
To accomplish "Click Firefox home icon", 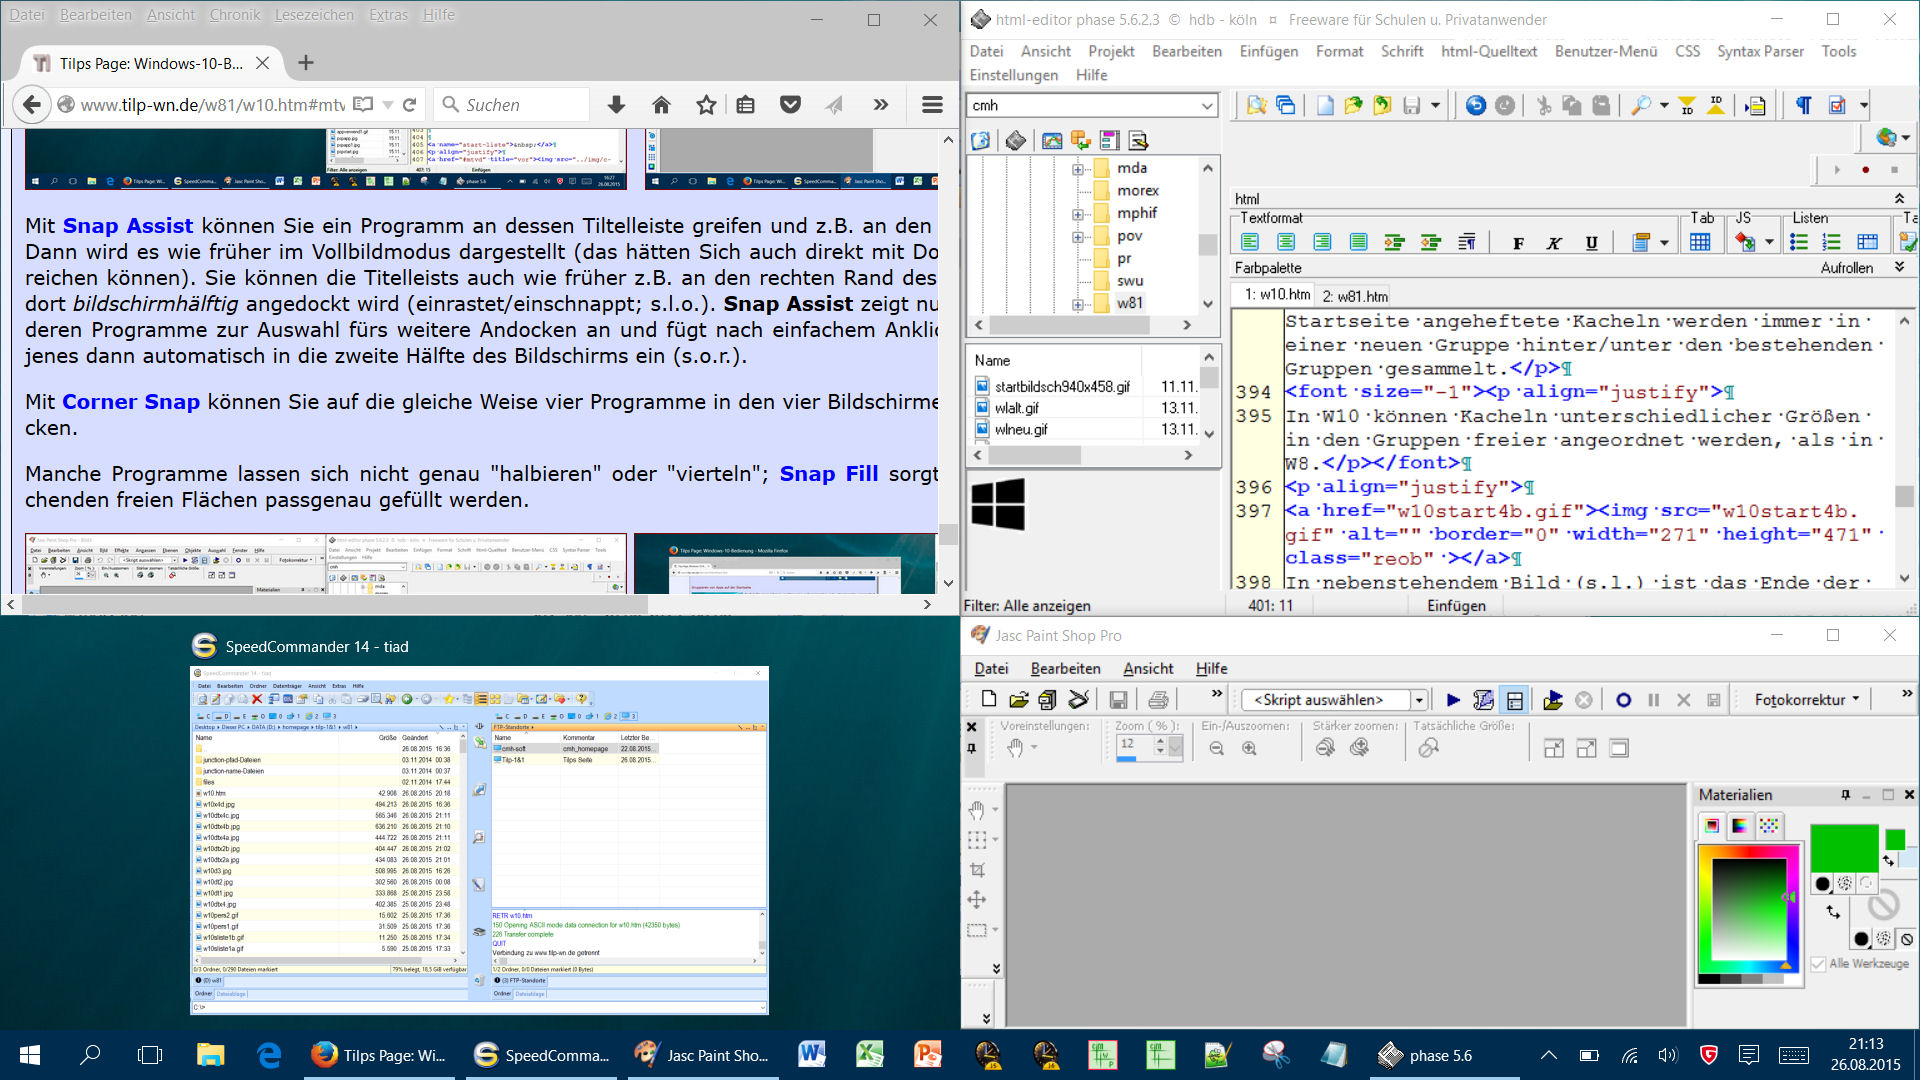I will point(661,105).
